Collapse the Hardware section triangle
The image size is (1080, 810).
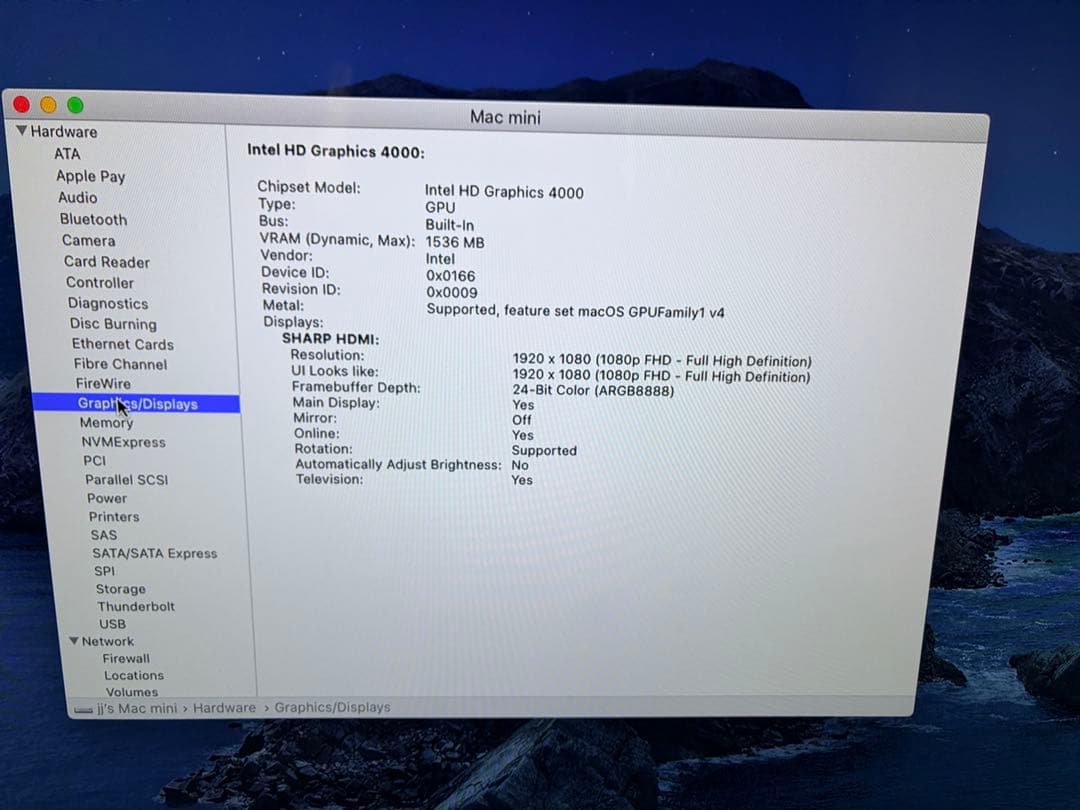coord(20,131)
